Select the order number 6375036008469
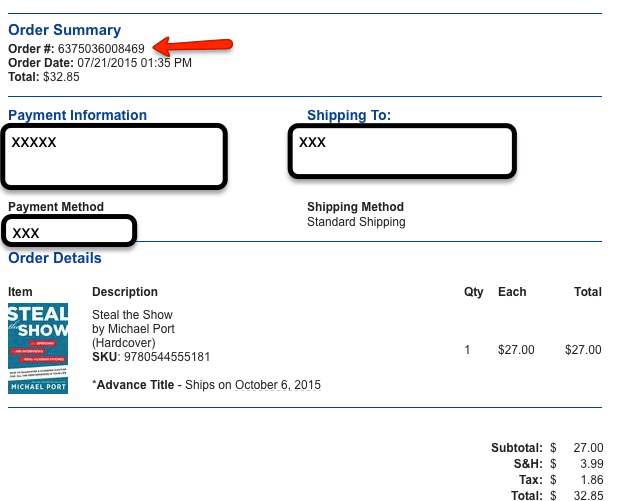Viewport: 637px width, 501px height. 101,49
